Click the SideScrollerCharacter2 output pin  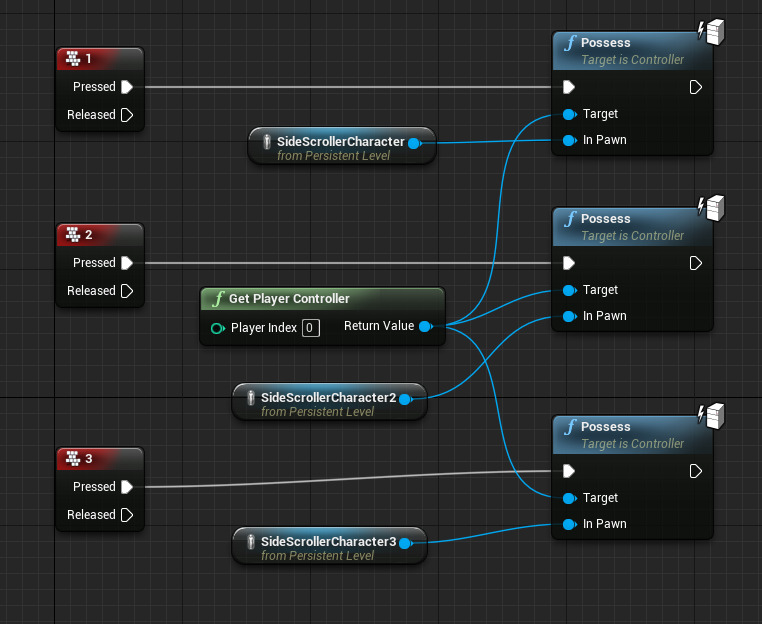tap(405, 399)
